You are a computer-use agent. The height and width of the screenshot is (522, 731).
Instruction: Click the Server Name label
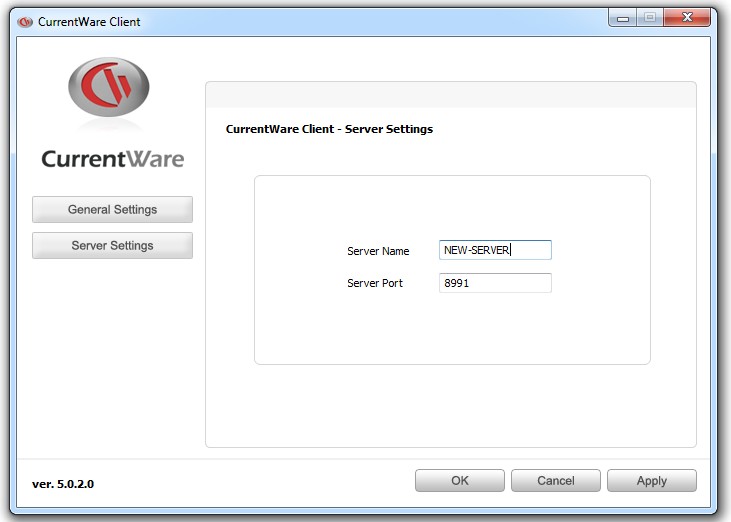pyautogui.click(x=378, y=251)
